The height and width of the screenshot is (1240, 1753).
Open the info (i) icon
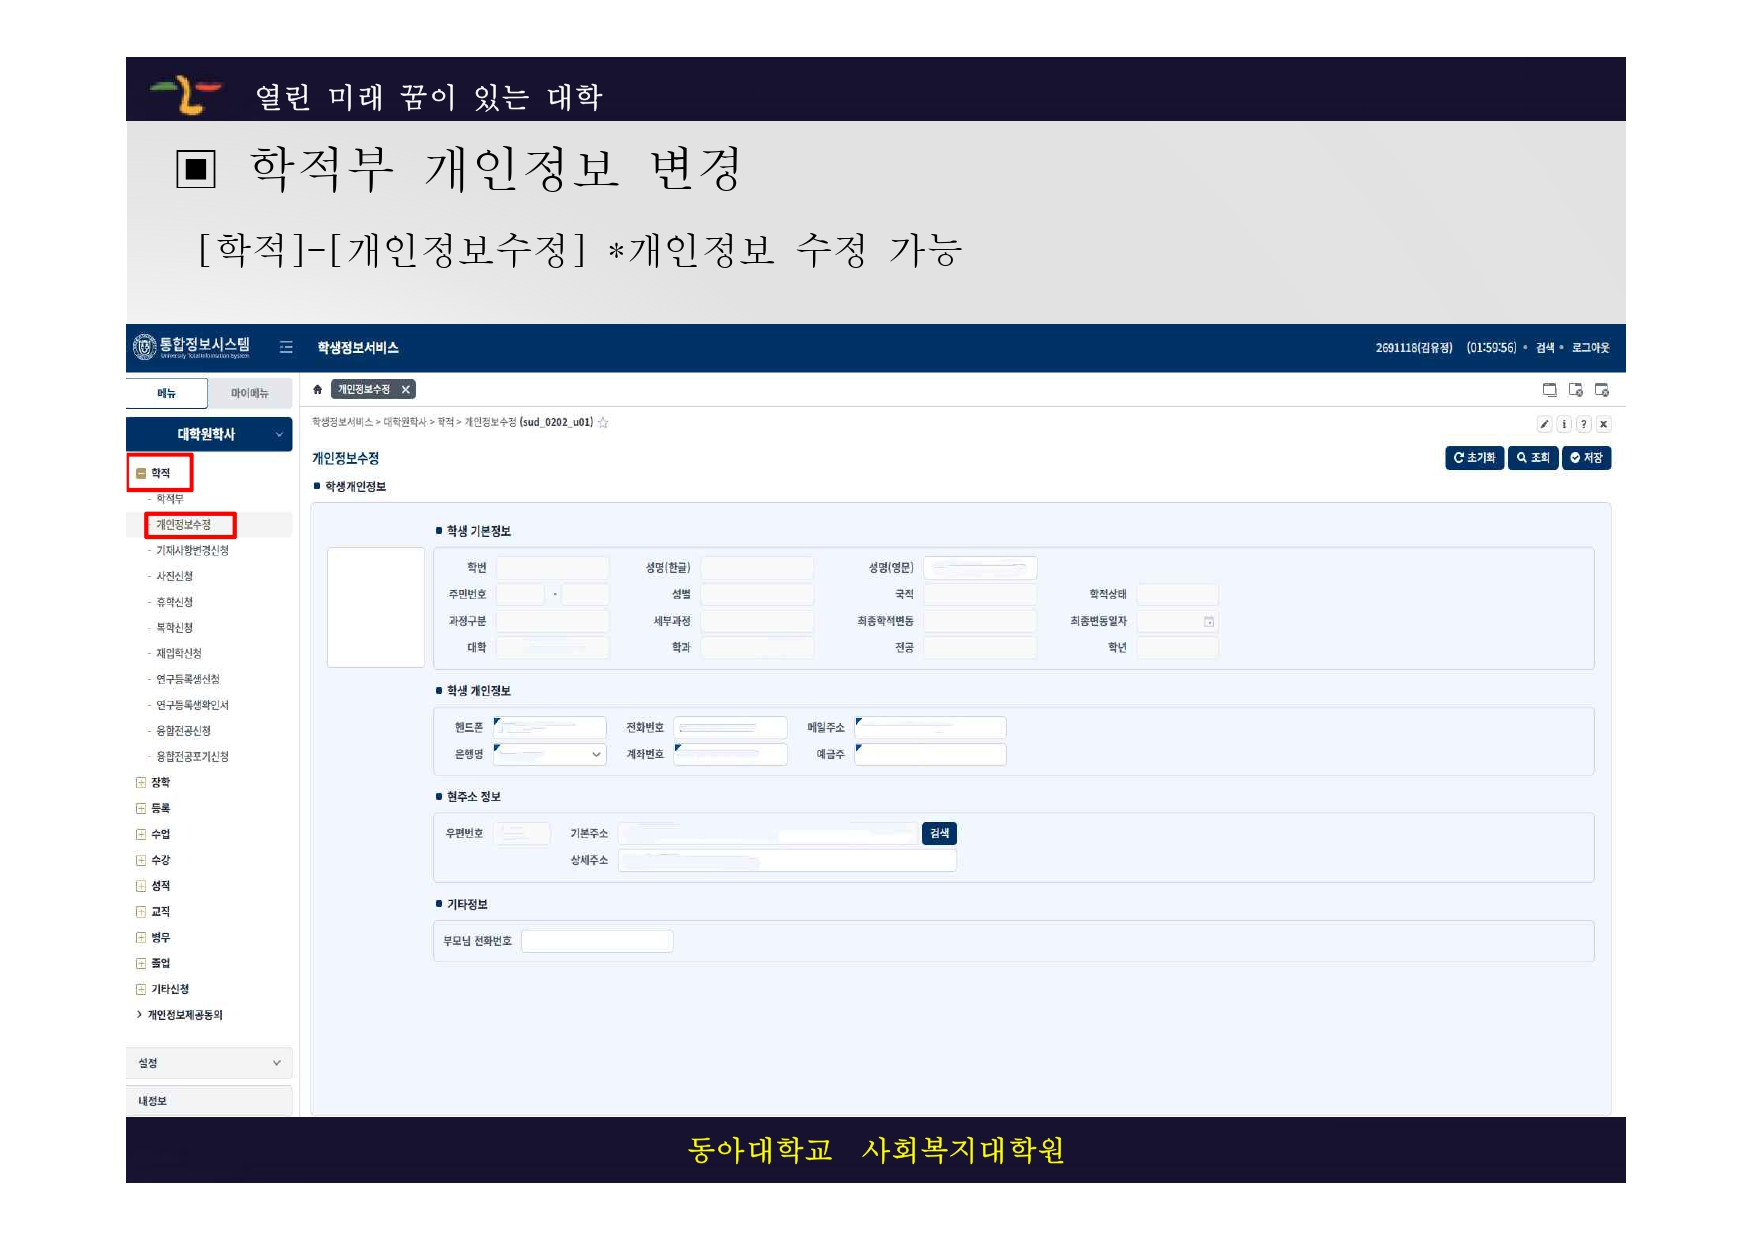pyautogui.click(x=1564, y=424)
